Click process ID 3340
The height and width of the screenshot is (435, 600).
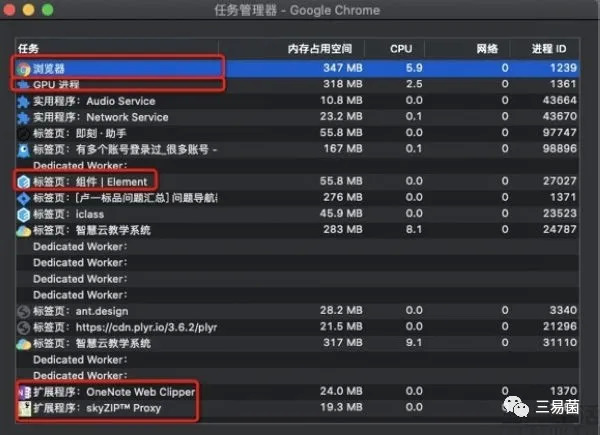point(563,310)
